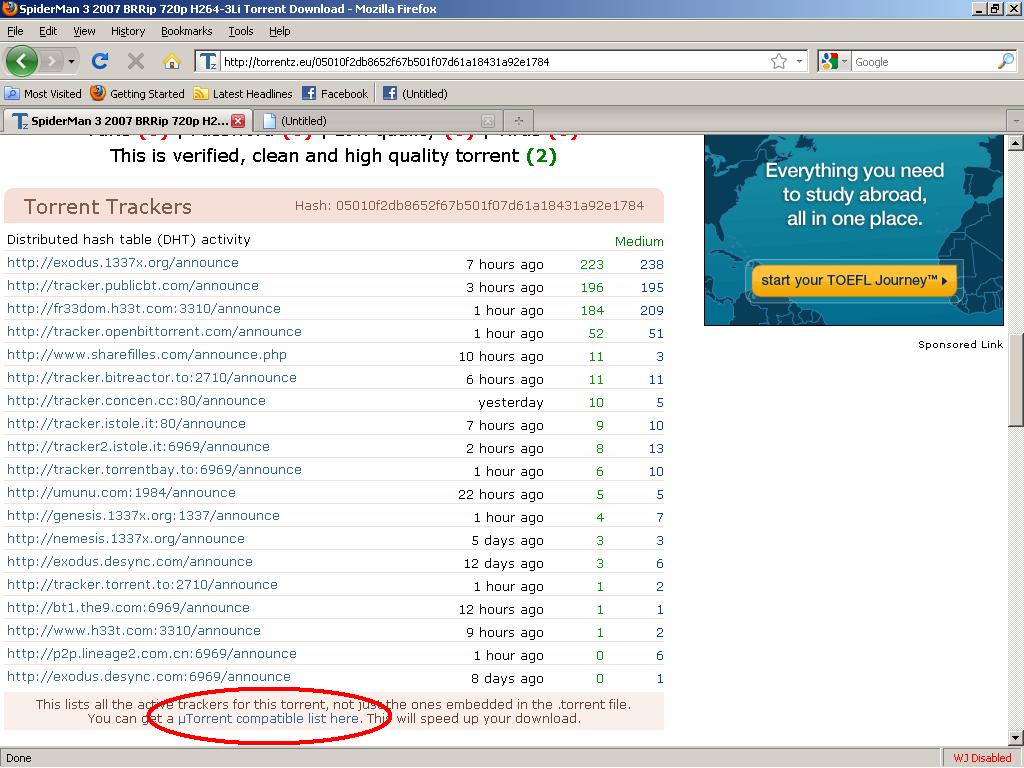Open the Bookmarks menu
Screen dimensions: 1024x768
point(186,31)
